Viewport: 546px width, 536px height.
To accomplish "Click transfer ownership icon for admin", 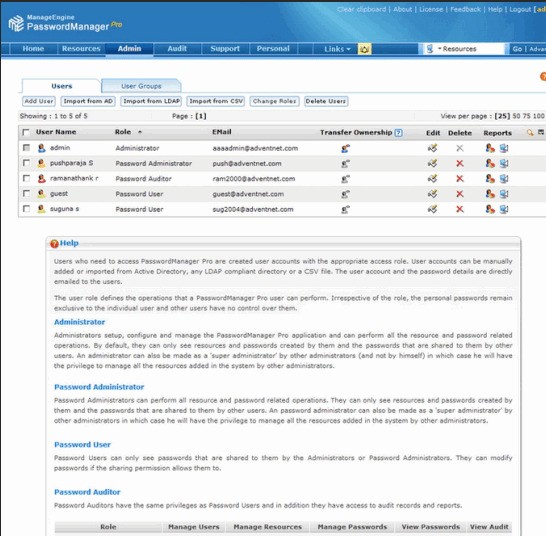I will coord(345,149).
